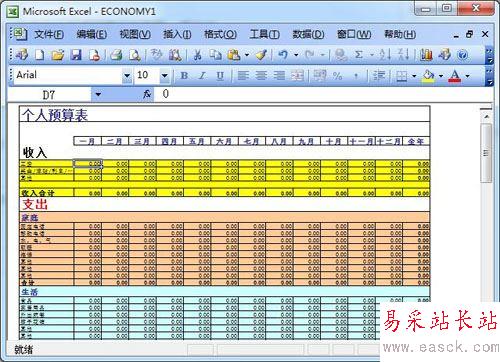
Task: Open the 工具(T) menu
Action: (265, 34)
